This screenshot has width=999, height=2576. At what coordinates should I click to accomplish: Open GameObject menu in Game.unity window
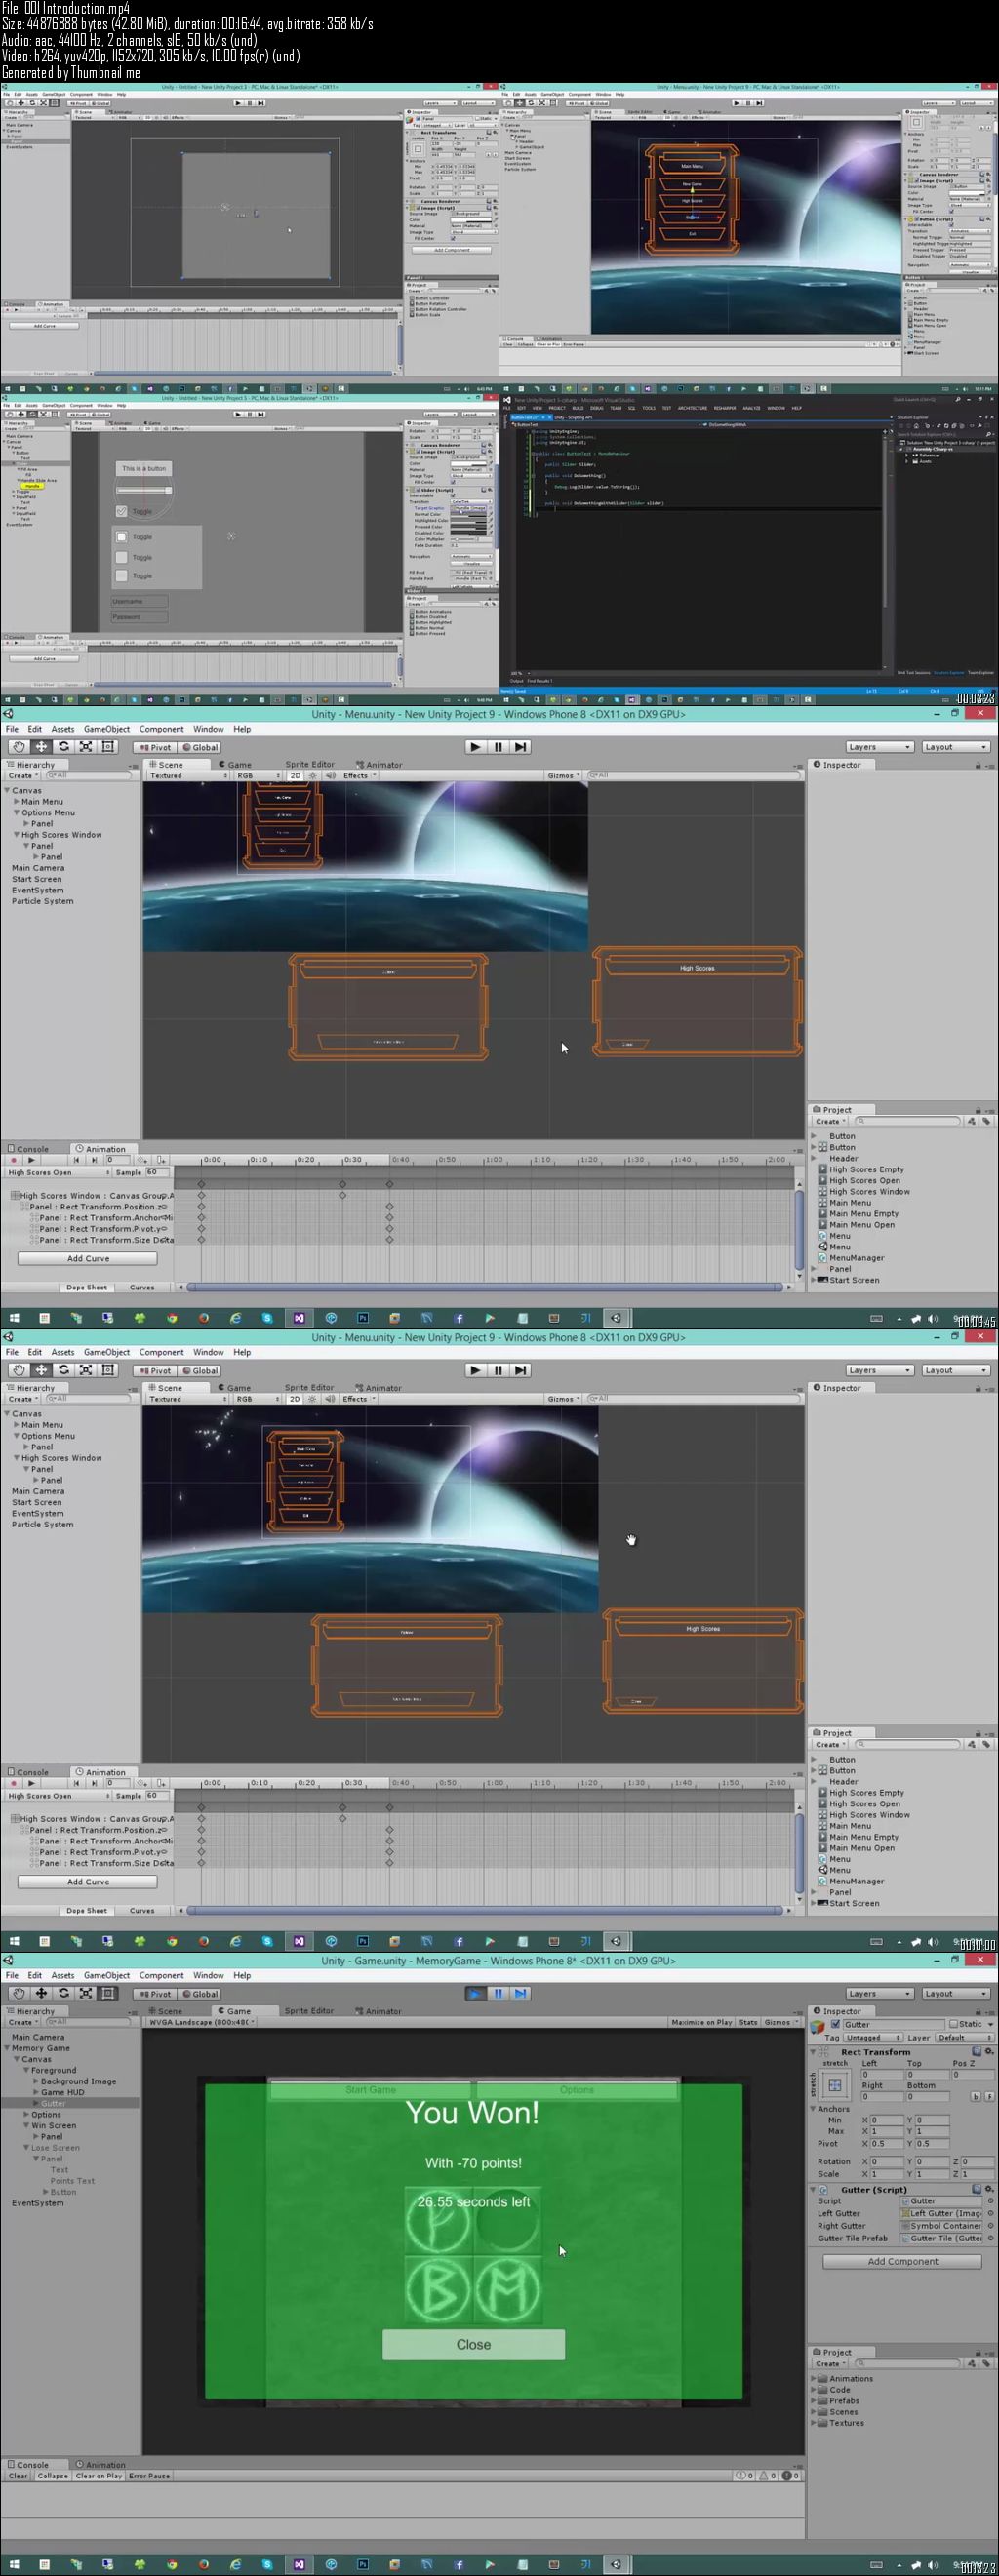(106, 1976)
